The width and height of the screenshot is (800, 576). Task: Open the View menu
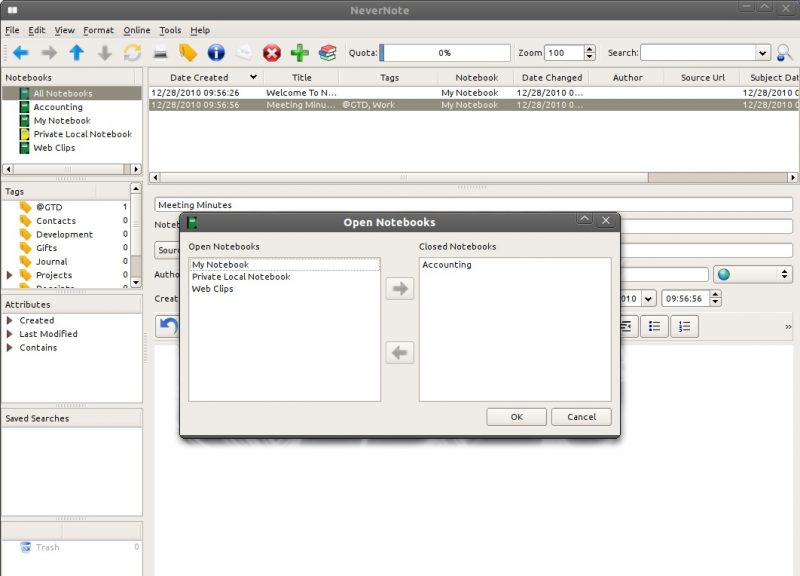coord(65,30)
